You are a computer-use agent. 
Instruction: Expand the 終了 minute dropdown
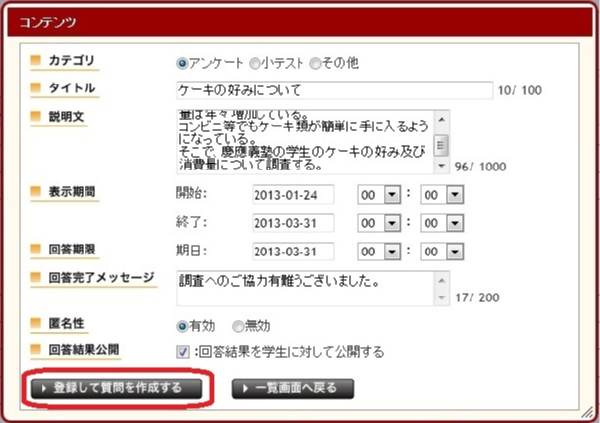[x=443, y=222]
